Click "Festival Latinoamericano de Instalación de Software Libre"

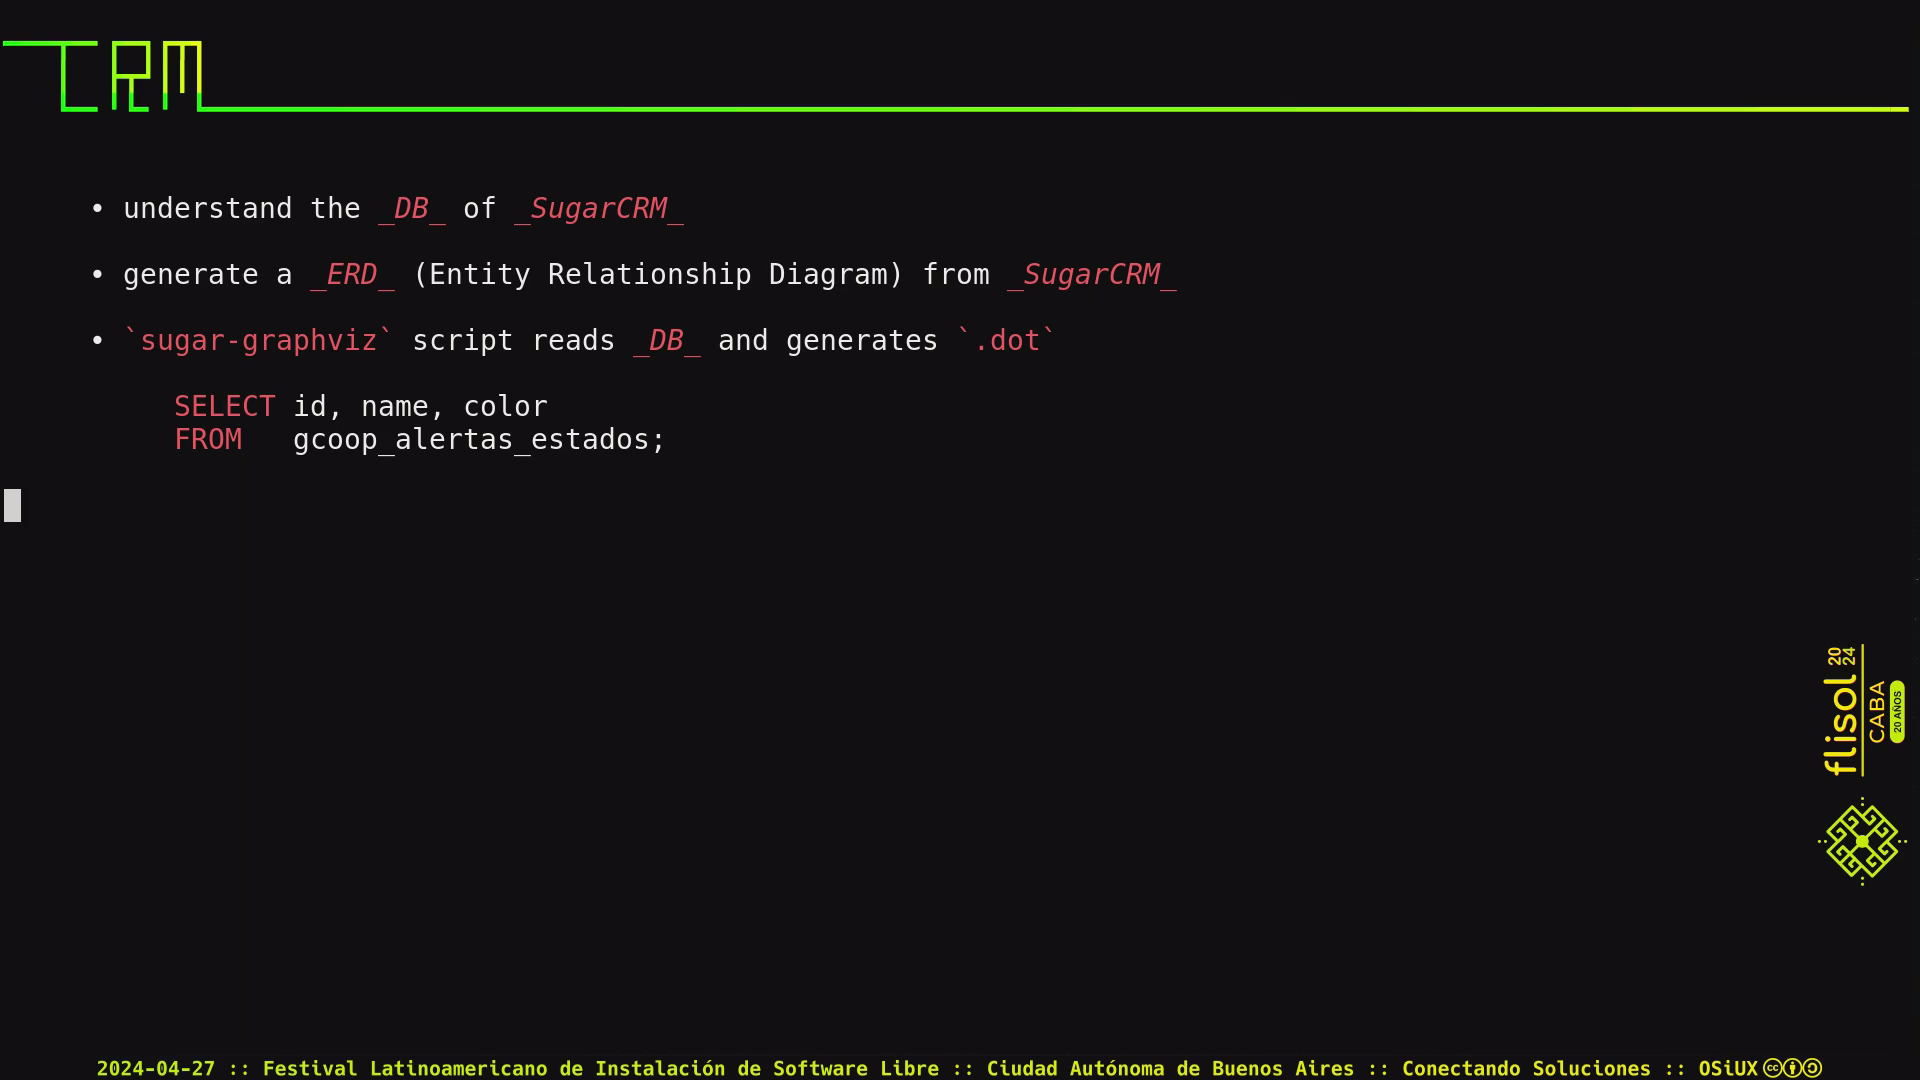pyautogui.click(x=601, y=1068)
